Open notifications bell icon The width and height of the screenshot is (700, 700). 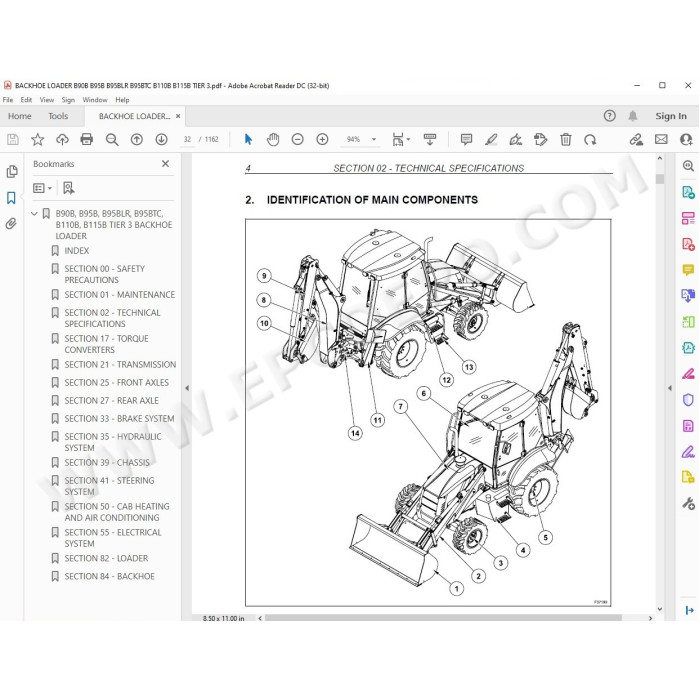click(x=633, y=116)
